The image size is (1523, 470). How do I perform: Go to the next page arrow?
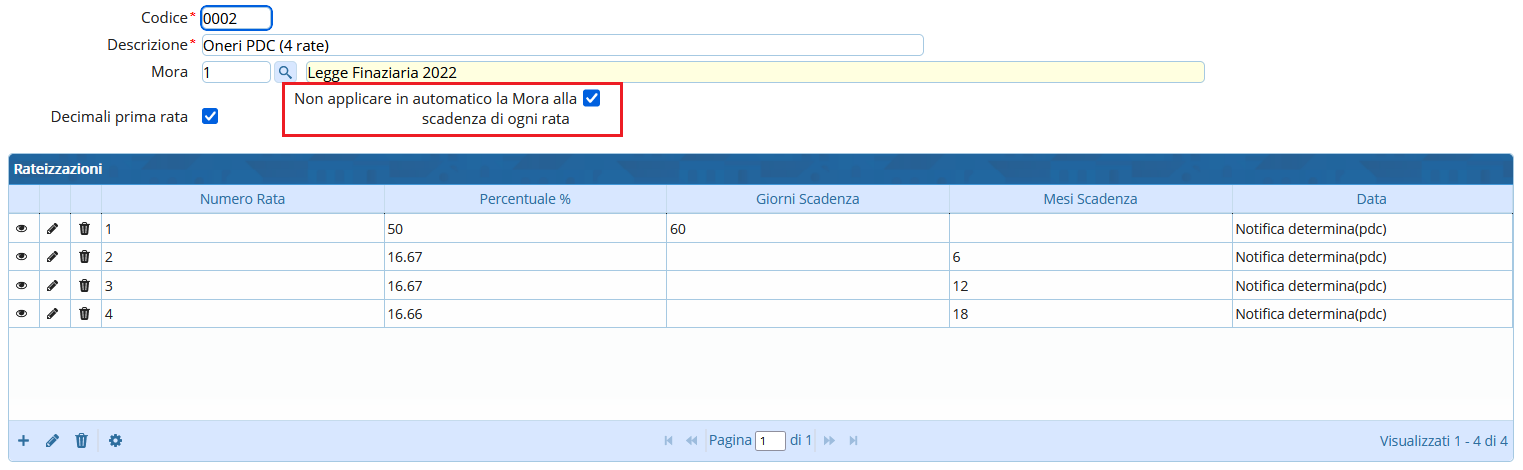click(x=829, y=441)
